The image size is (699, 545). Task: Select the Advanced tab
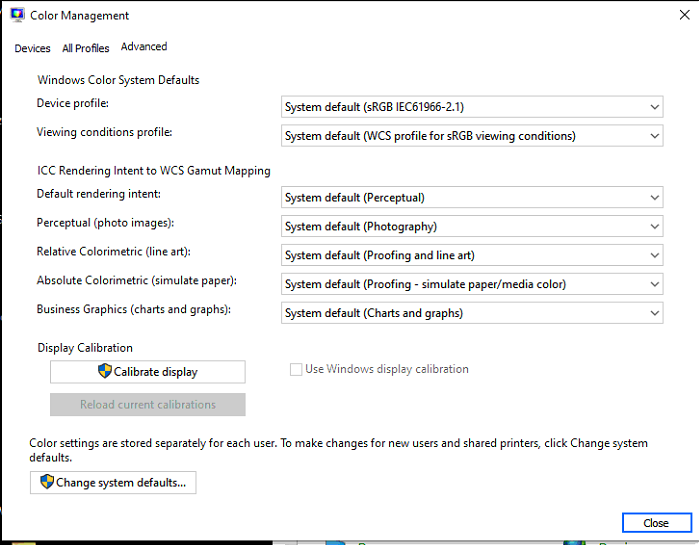[144, 47]
